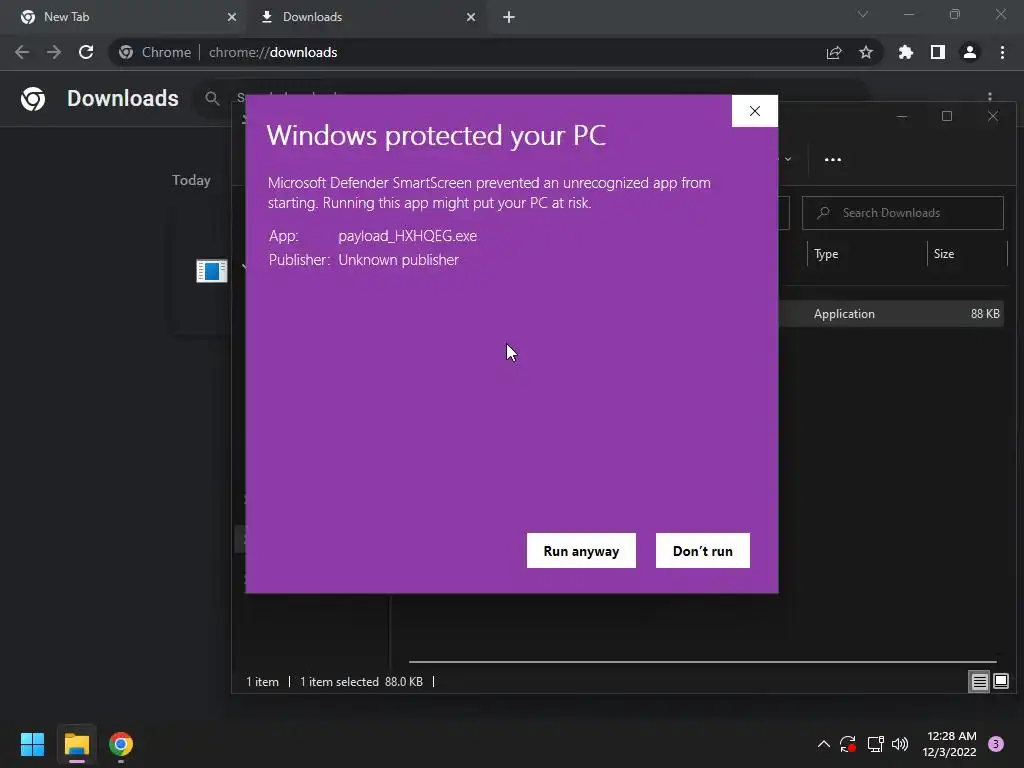This screenshot has height=768, width=1024.
Task: Open clock showing 12:28 AM
Action: [x=950, y=744]
